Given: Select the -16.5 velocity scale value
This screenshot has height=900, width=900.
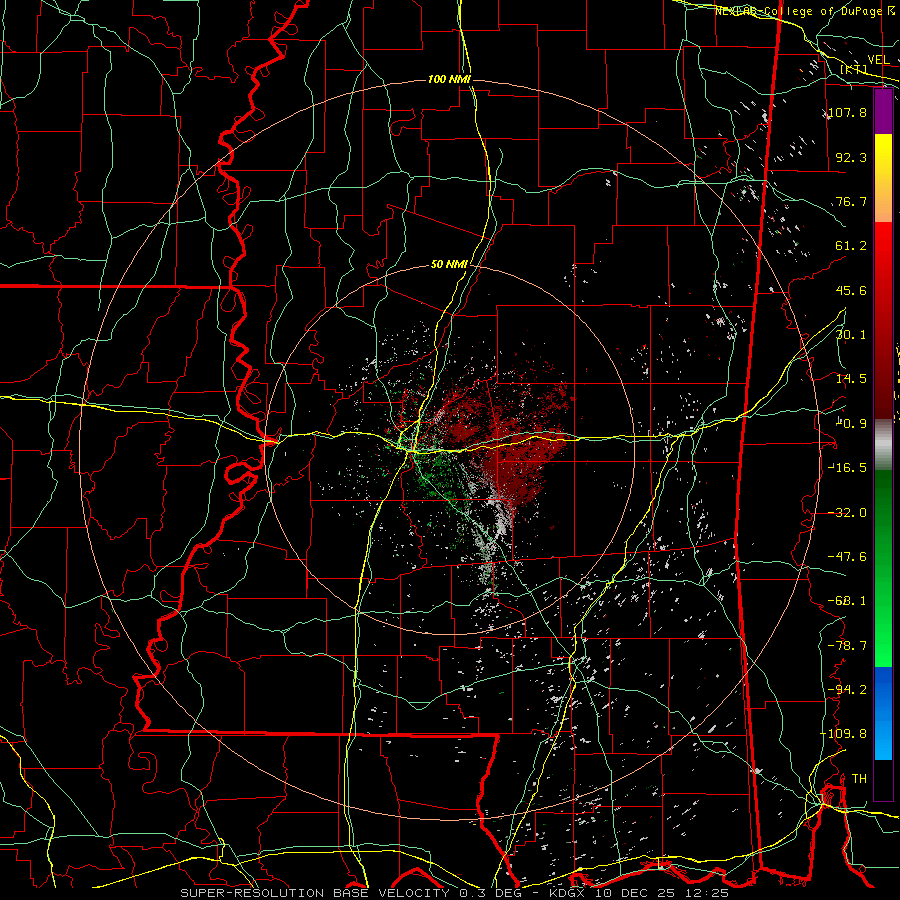Looking at the screenshot, I should pyautogui.click(x=848, y=467).
